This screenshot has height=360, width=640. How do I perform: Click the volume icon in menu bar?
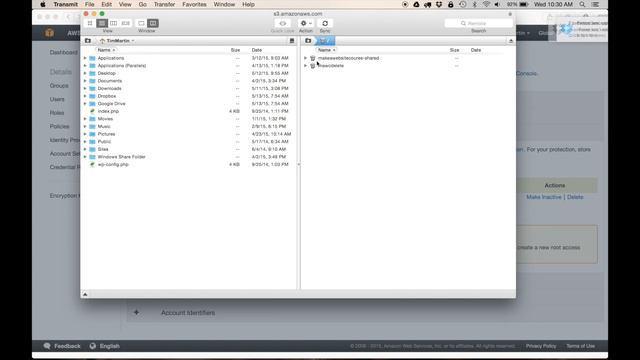click(x=497, y=4)
